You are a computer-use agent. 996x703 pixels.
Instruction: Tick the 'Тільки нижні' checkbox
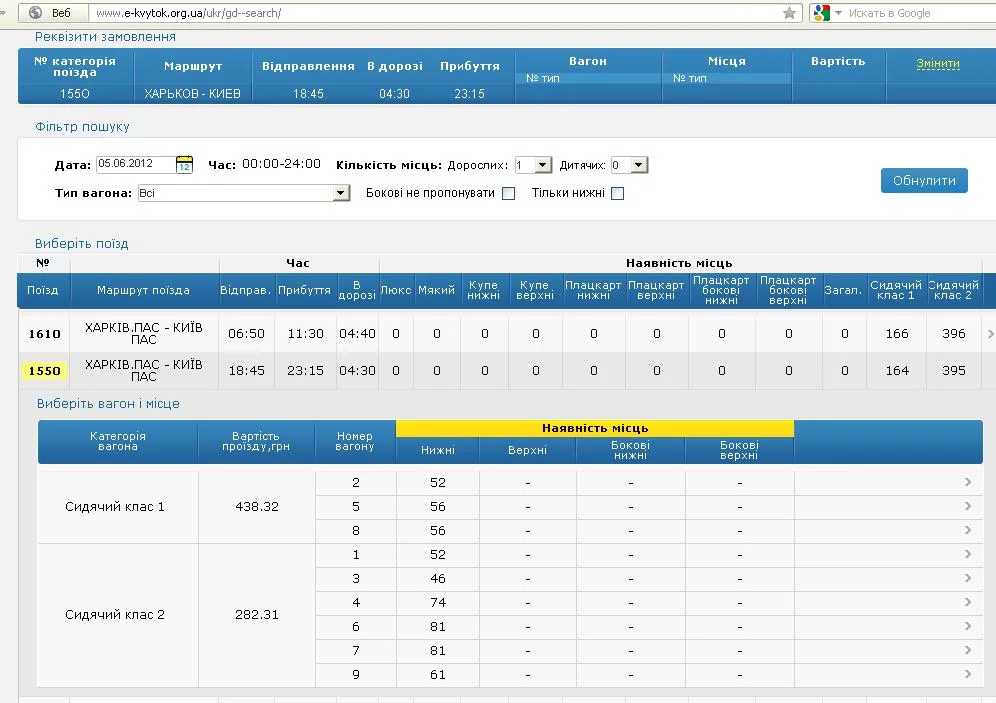pyautogui.click(x=617, y=193)
